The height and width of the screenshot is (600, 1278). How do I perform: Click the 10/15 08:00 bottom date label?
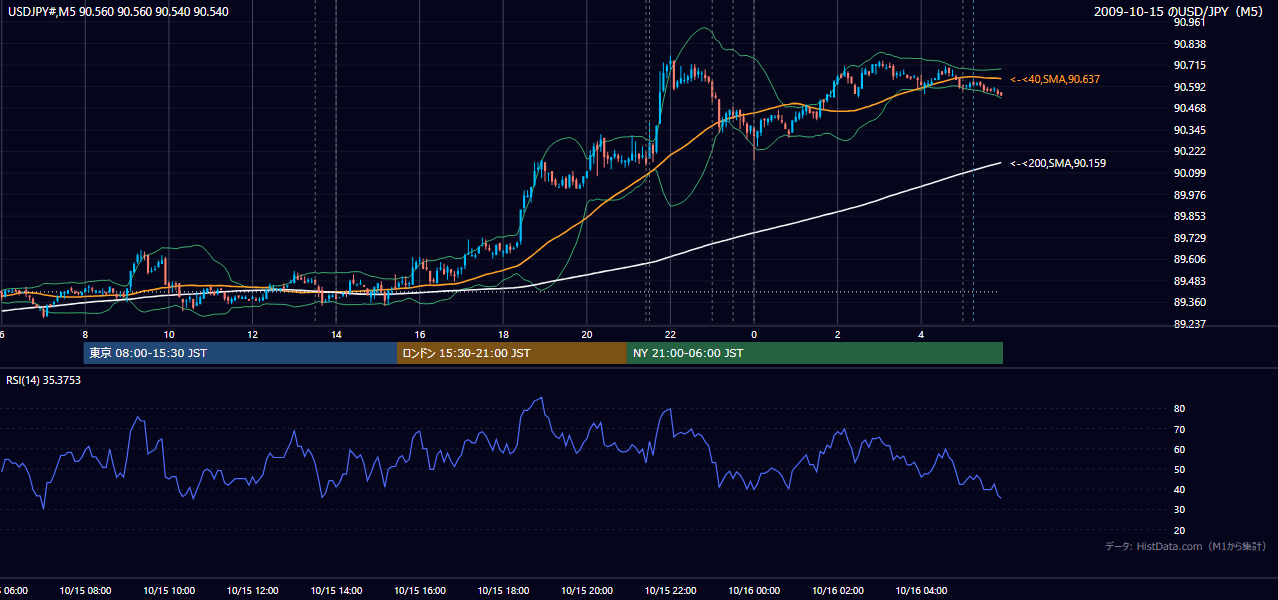coord(85,590)
